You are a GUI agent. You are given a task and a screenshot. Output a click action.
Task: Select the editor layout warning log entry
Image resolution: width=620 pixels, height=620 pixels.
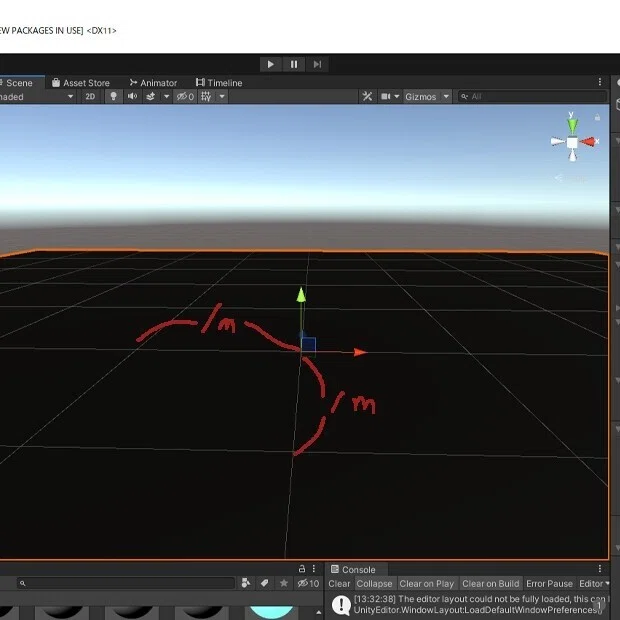pos(468,605)
